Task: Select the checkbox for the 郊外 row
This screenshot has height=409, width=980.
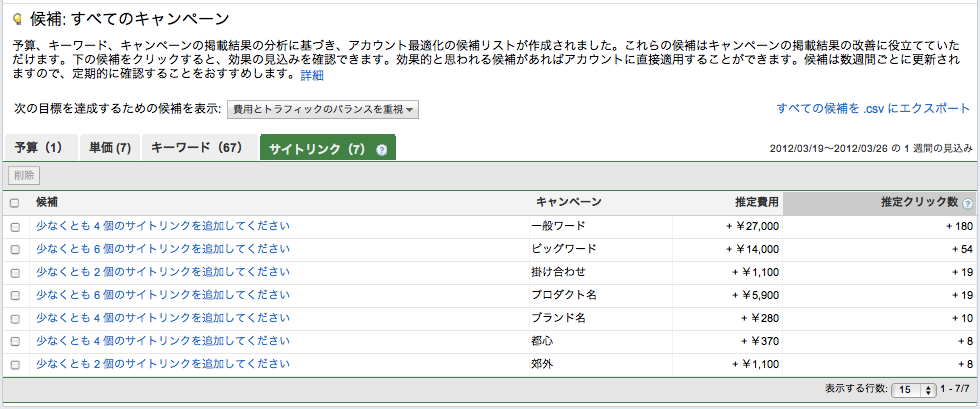Action: (14, 365)
